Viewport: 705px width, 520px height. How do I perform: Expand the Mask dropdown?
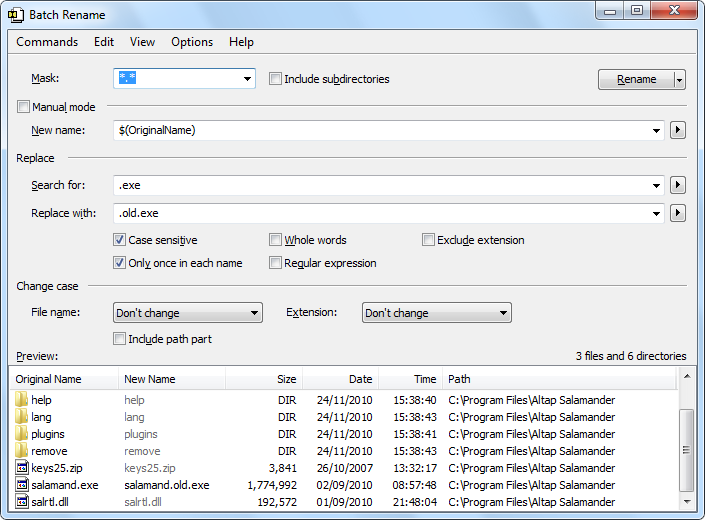coord(247,79)
